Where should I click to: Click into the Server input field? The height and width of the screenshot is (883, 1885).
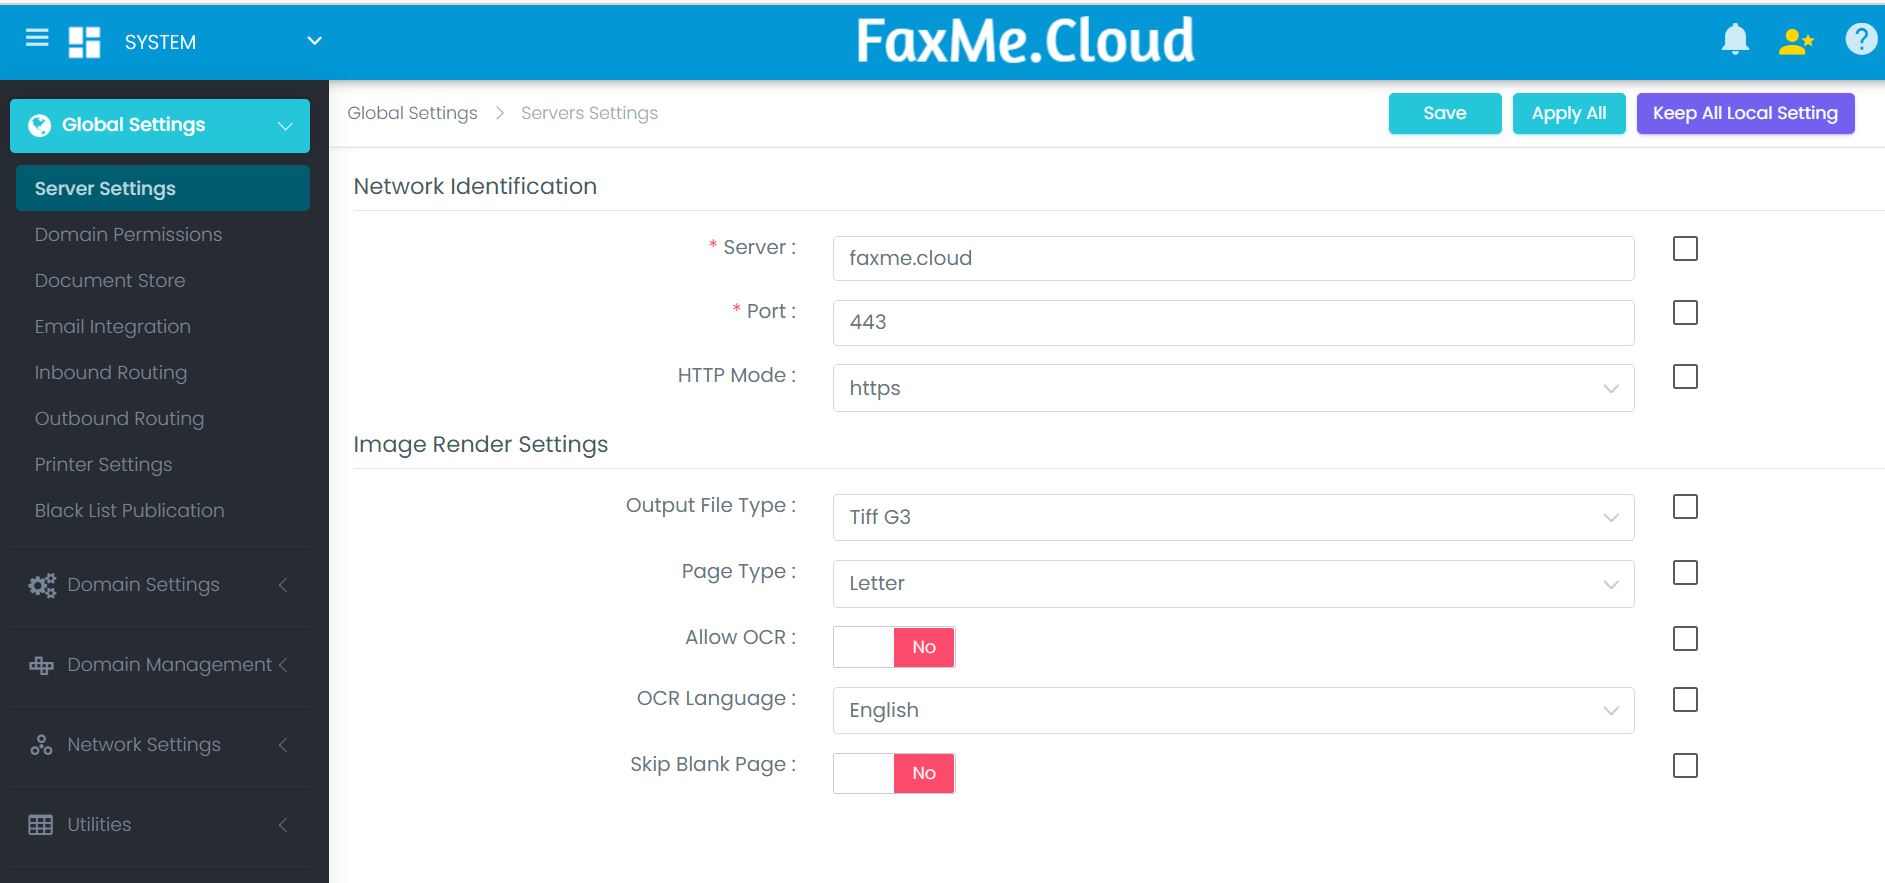click(1233, 258)
